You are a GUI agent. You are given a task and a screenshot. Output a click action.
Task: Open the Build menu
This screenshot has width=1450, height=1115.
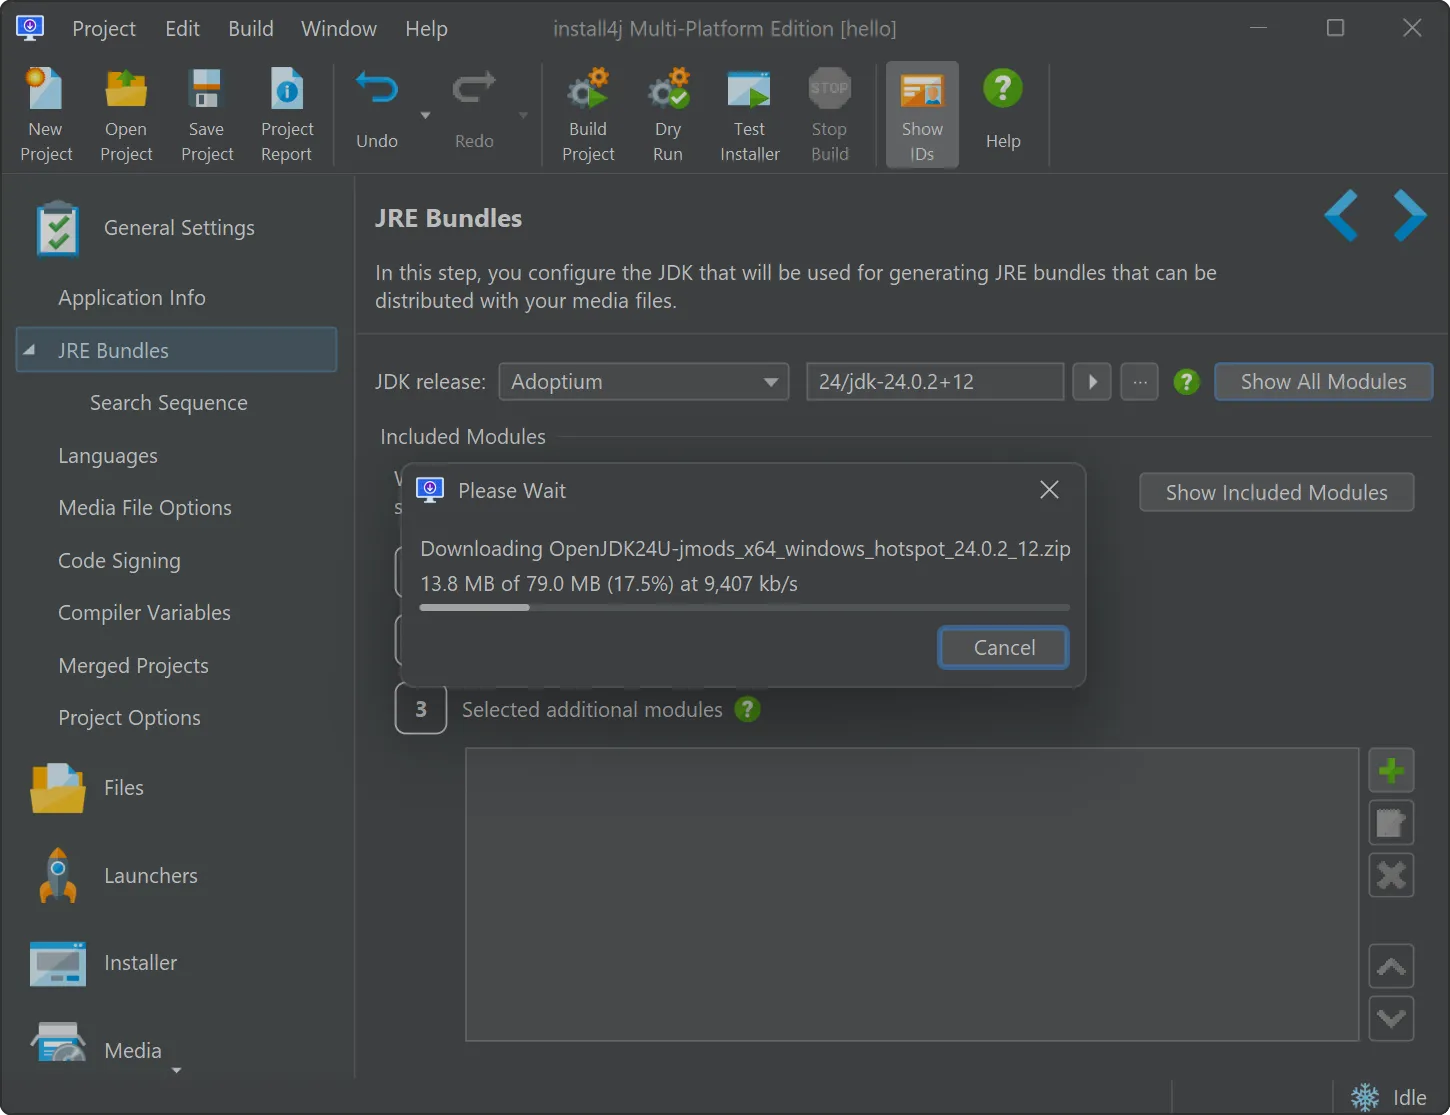pyautogui.click(x=251, y=29)
